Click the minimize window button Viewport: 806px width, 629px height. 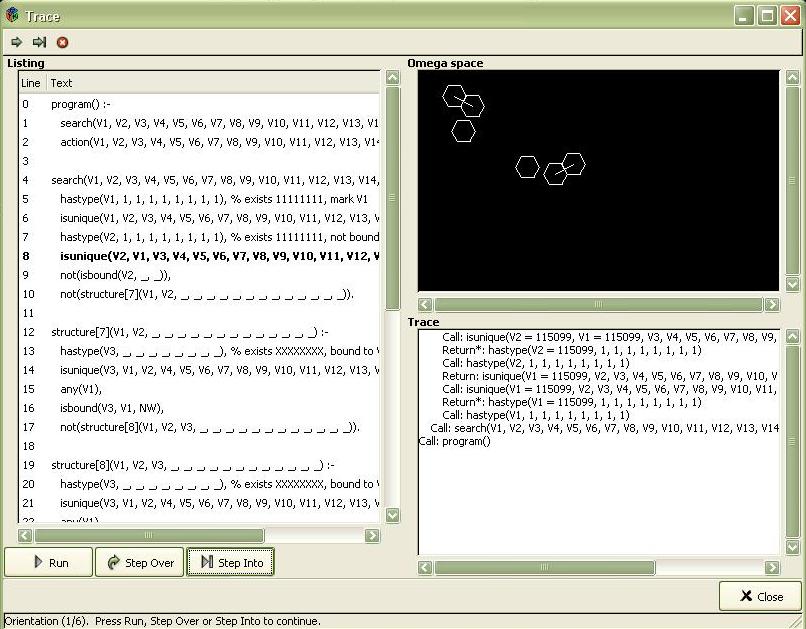[x=743, y=15]
